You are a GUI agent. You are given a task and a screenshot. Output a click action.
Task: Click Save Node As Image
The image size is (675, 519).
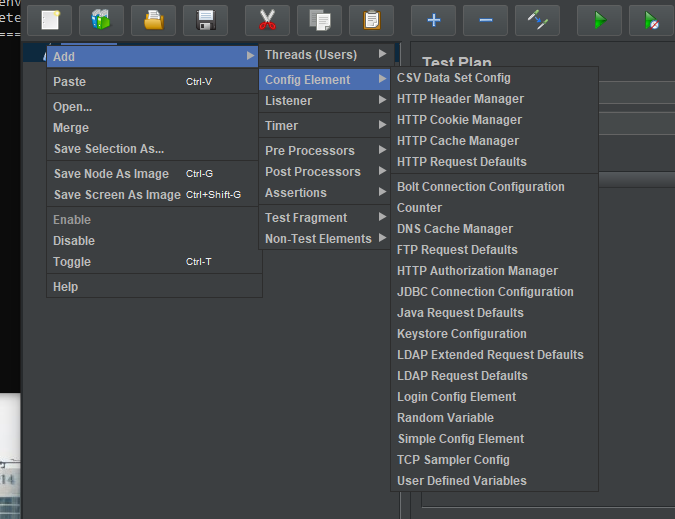click(111, 174)
